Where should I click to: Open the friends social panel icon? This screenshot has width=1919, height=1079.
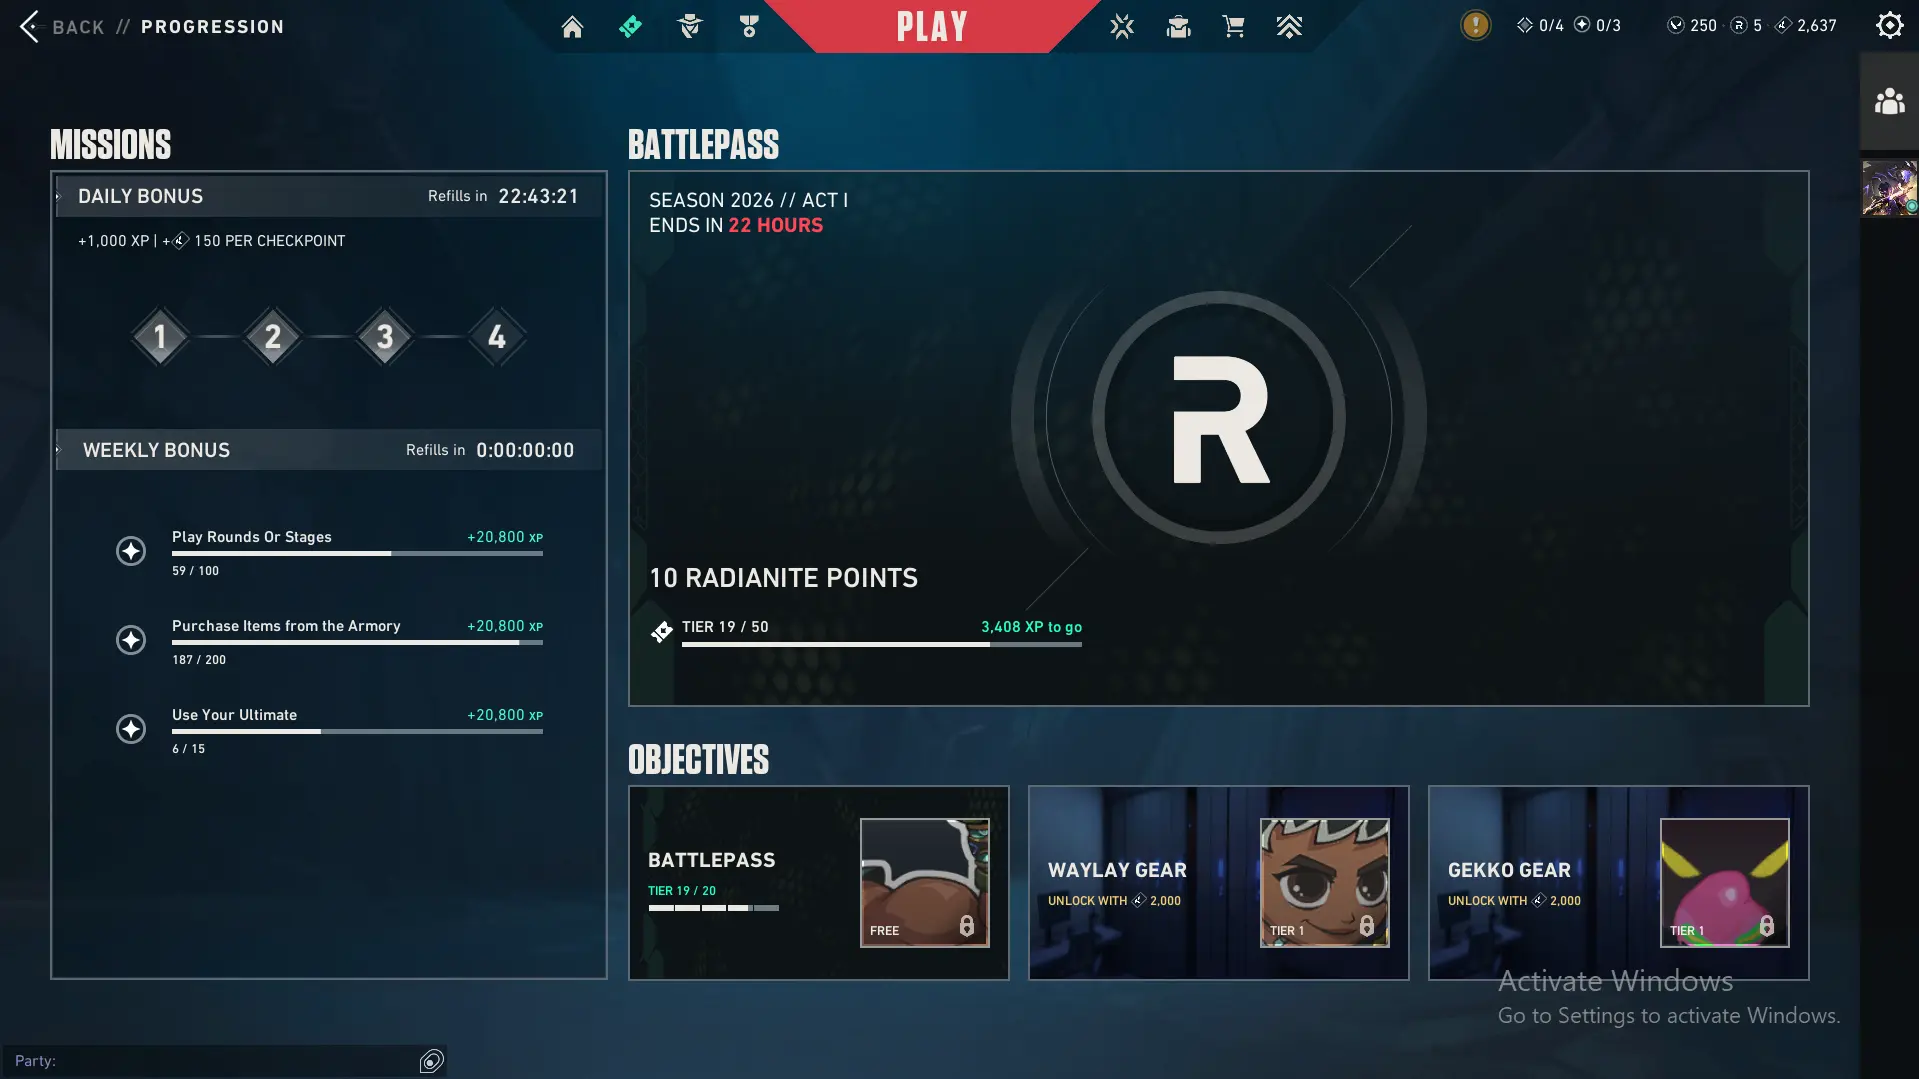coord(1889,101)
